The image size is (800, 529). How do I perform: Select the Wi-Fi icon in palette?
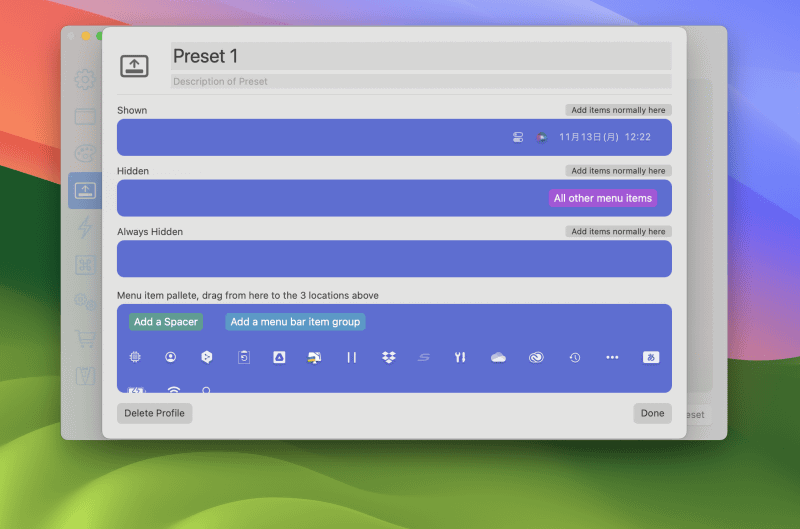174,390
